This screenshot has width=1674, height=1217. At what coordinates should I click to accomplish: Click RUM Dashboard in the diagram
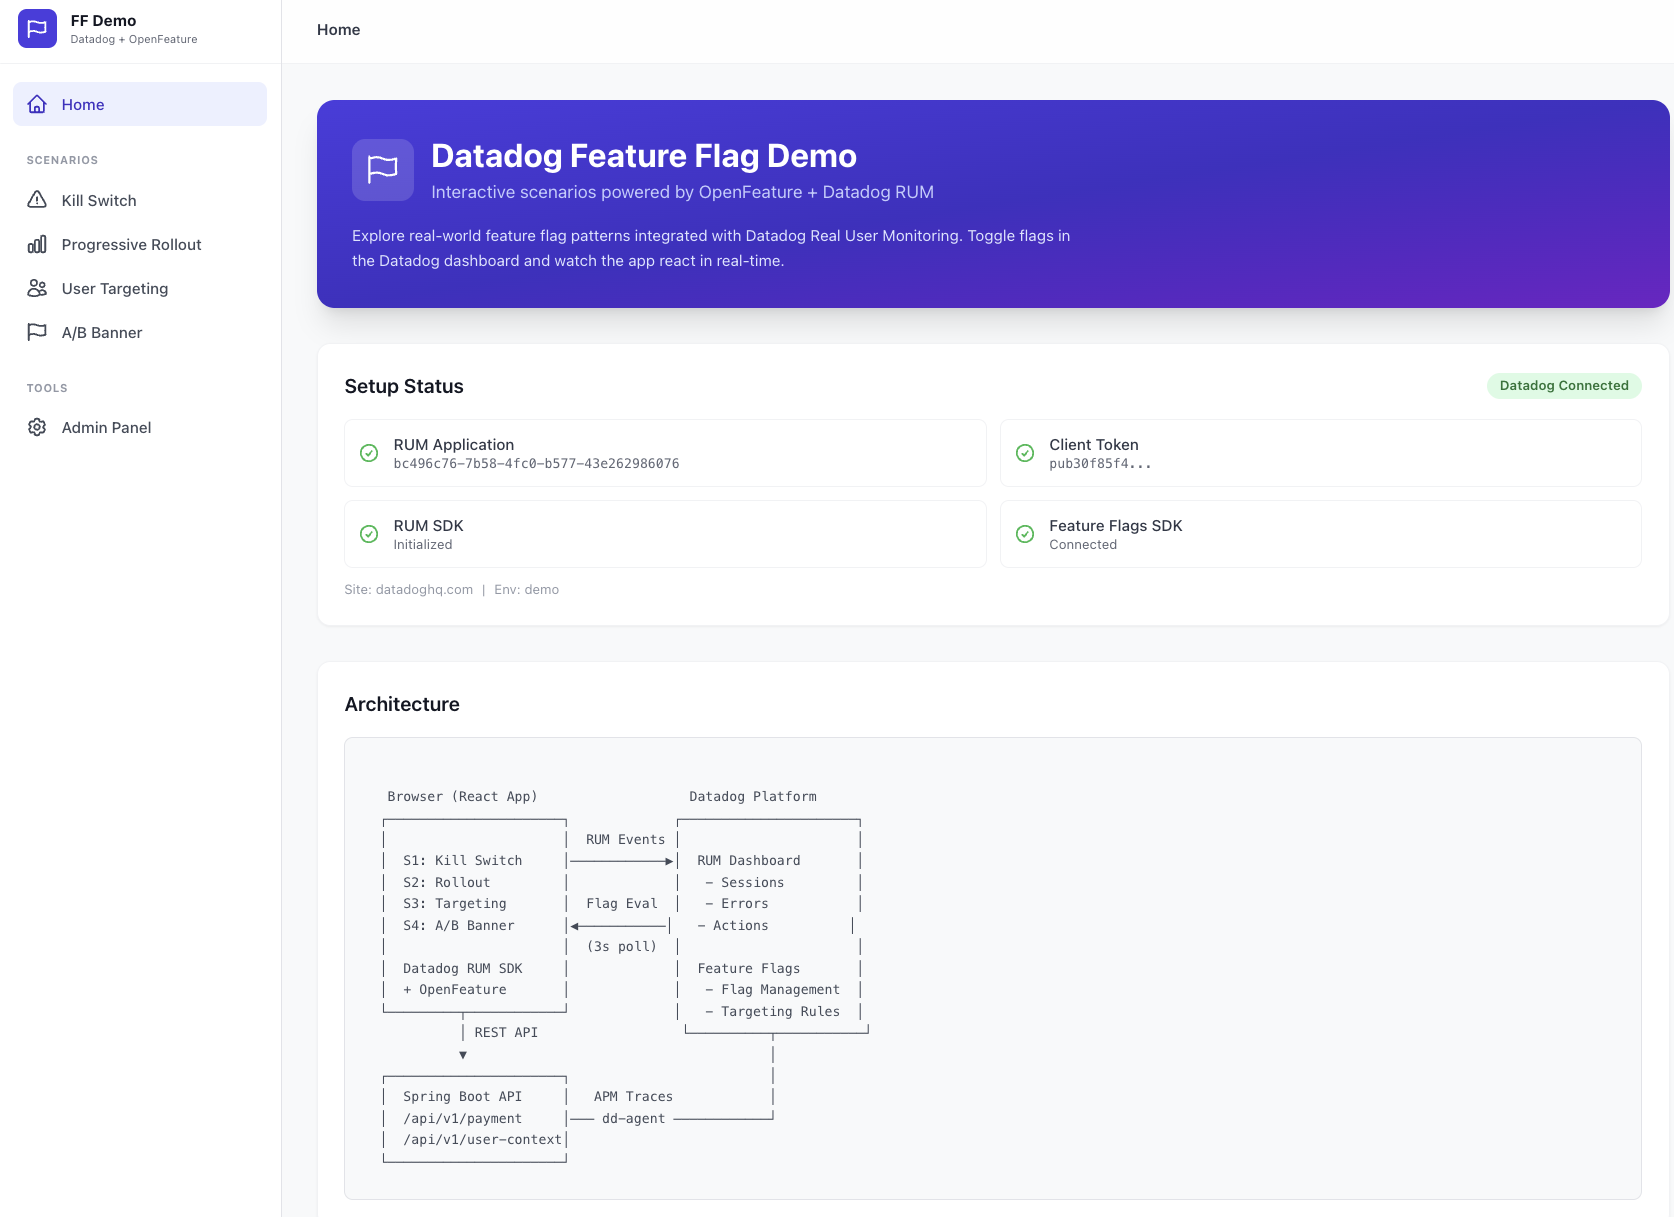749,861
